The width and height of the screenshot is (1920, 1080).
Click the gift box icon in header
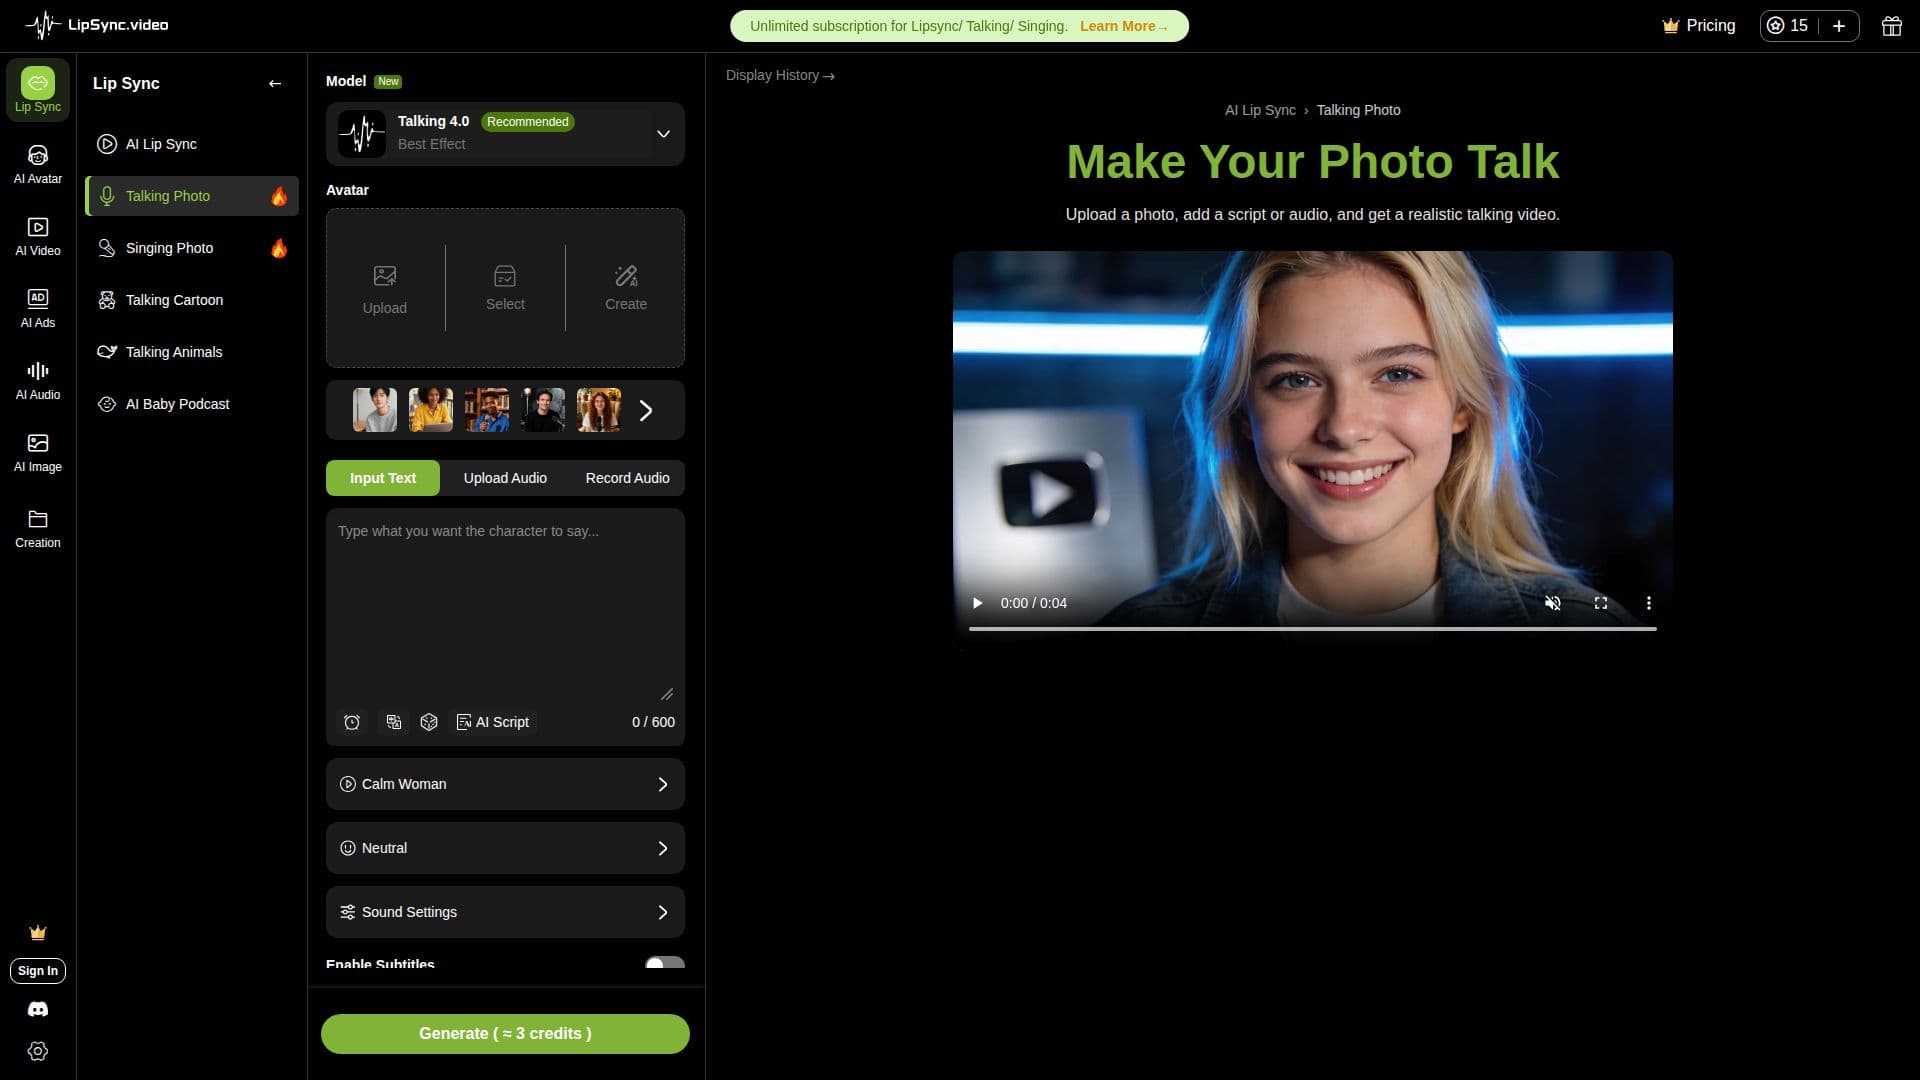1891,26
